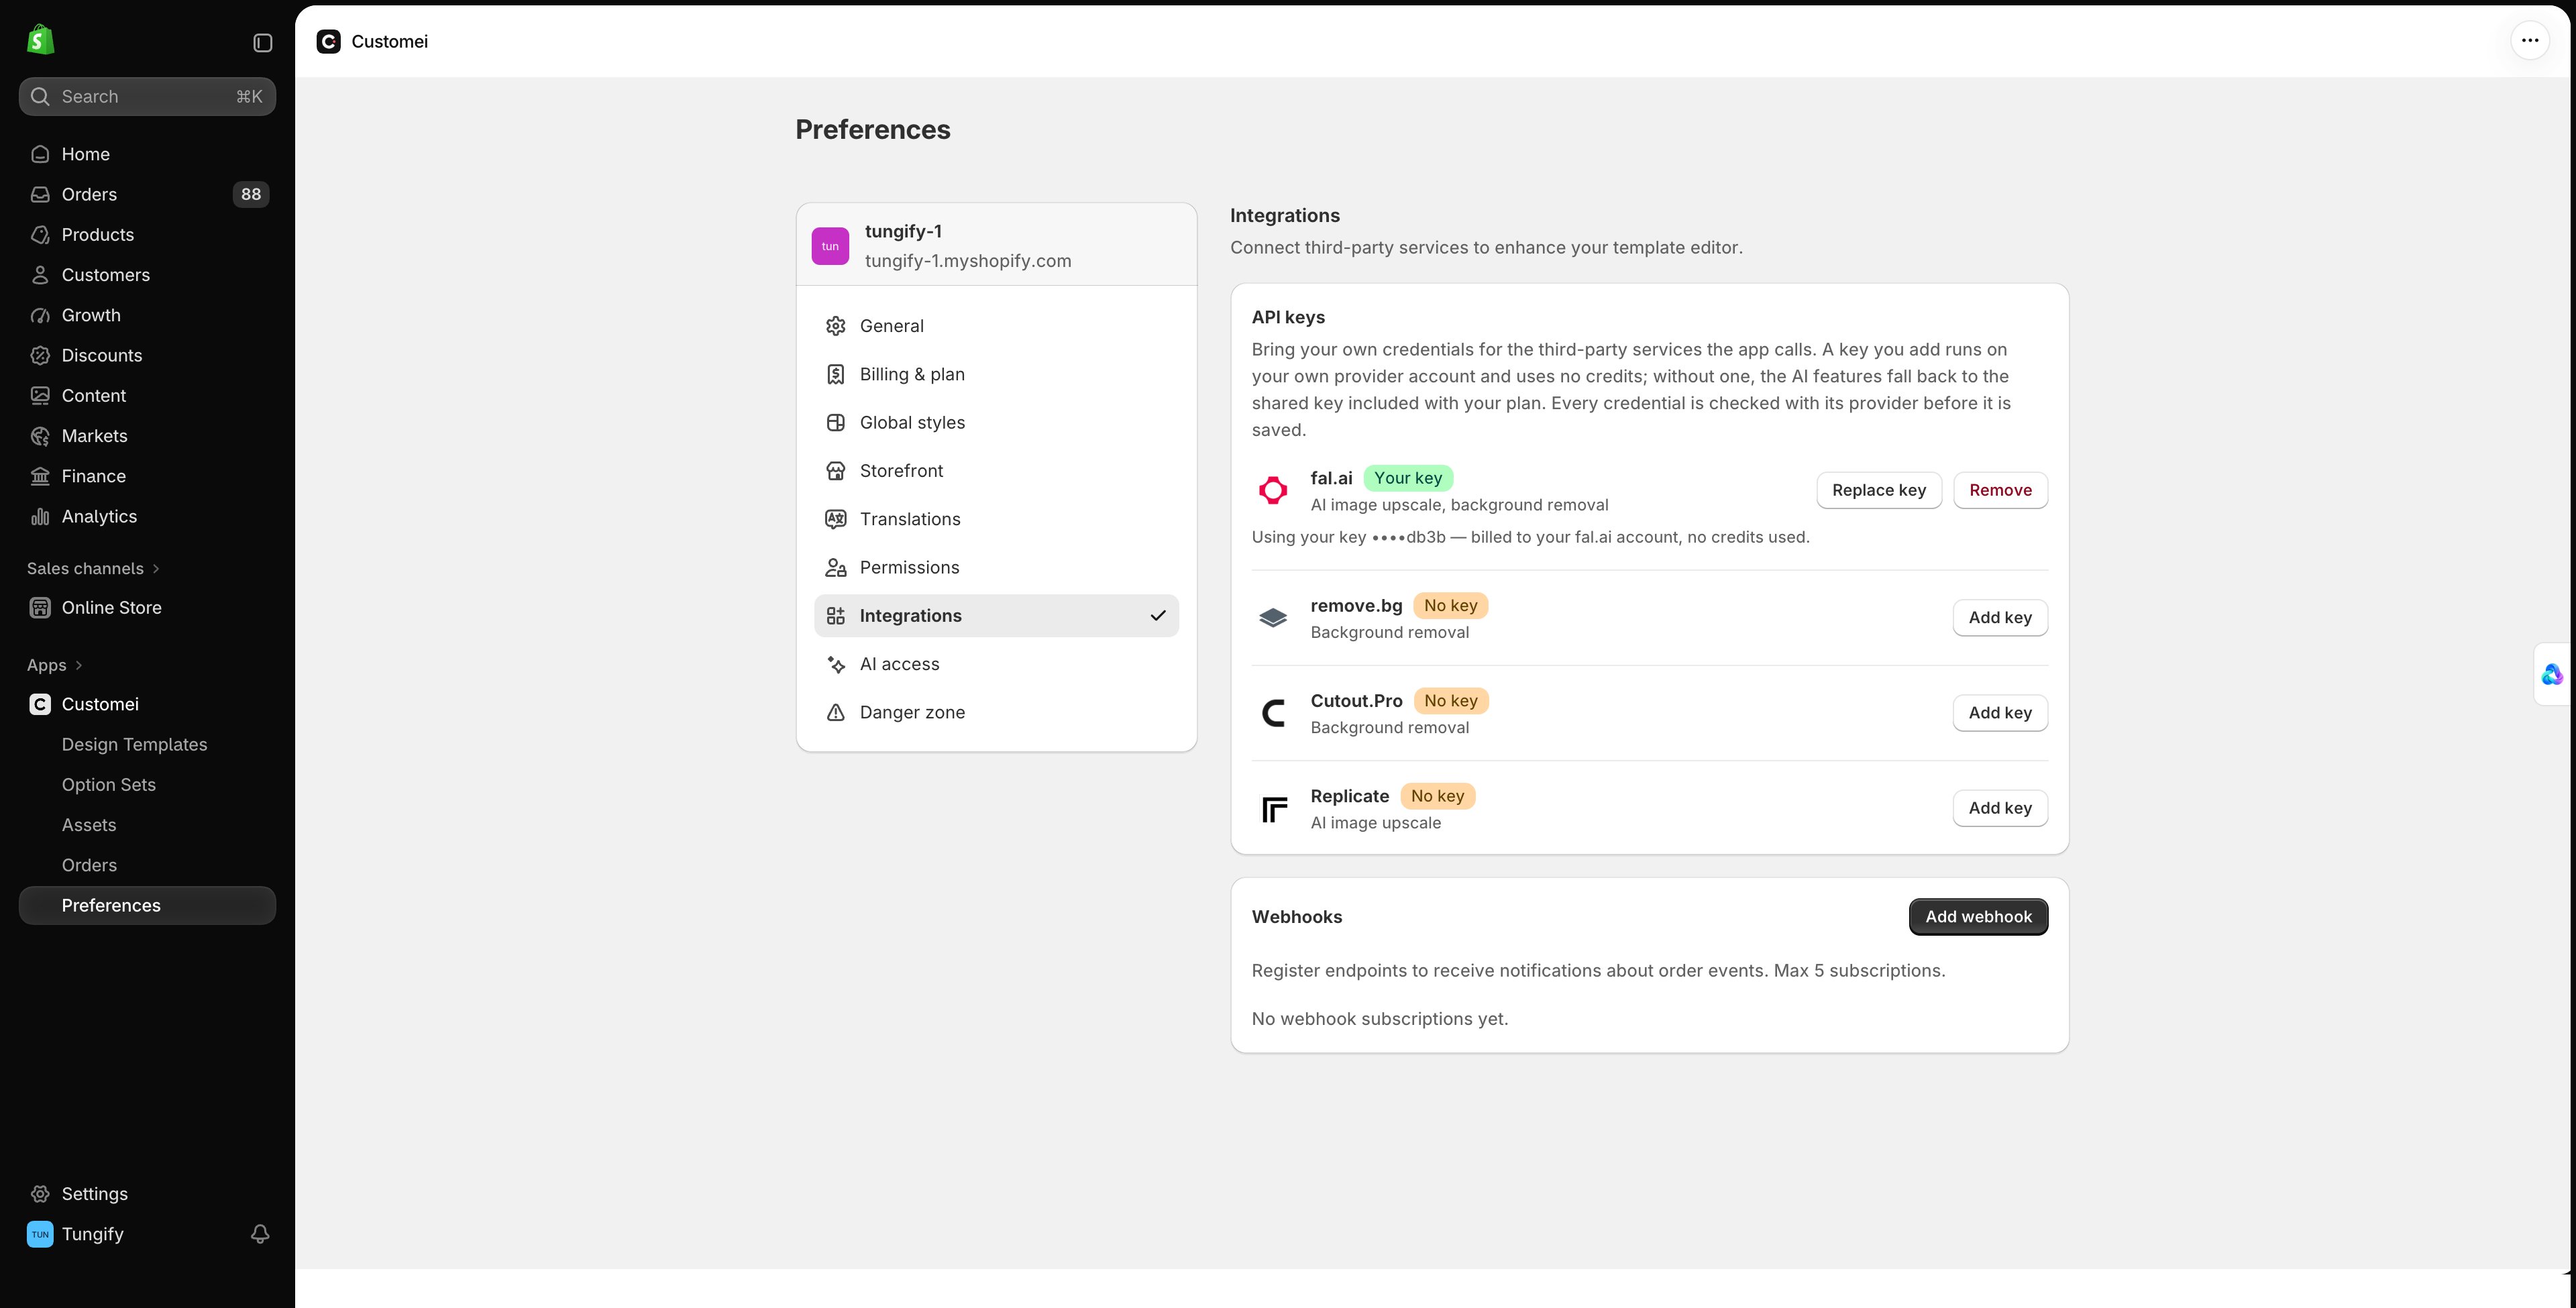Viewport: 2576px width, 1308px height.
Task: Open Design Templates in Customei menu
Action: (147, 744)
